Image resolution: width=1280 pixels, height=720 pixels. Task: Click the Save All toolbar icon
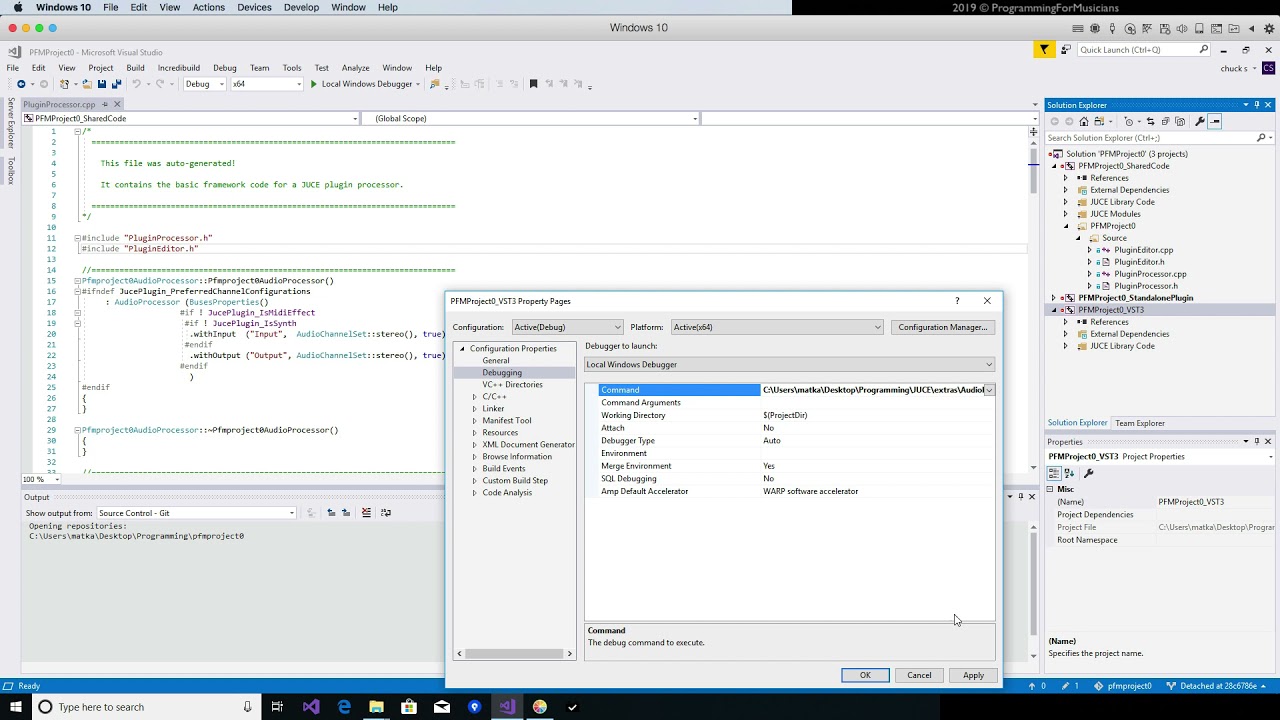(116, 84)
